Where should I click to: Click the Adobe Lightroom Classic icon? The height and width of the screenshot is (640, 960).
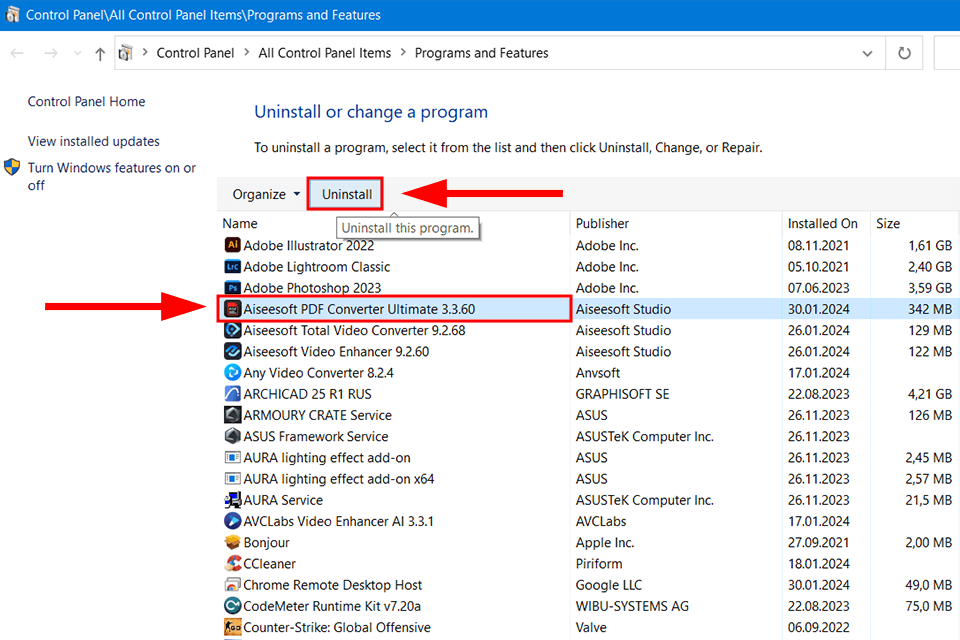coord(233,266)
